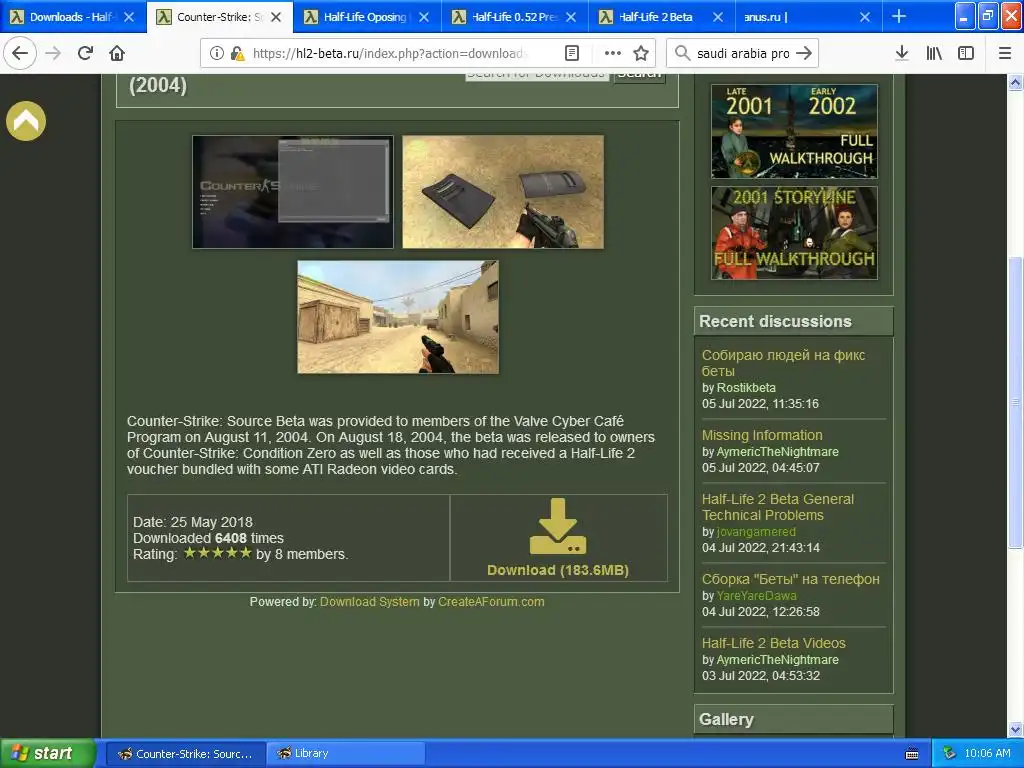Click the search magnifier icon
This screenshot has width=1024, height=768.
click(x=682, y=53)
